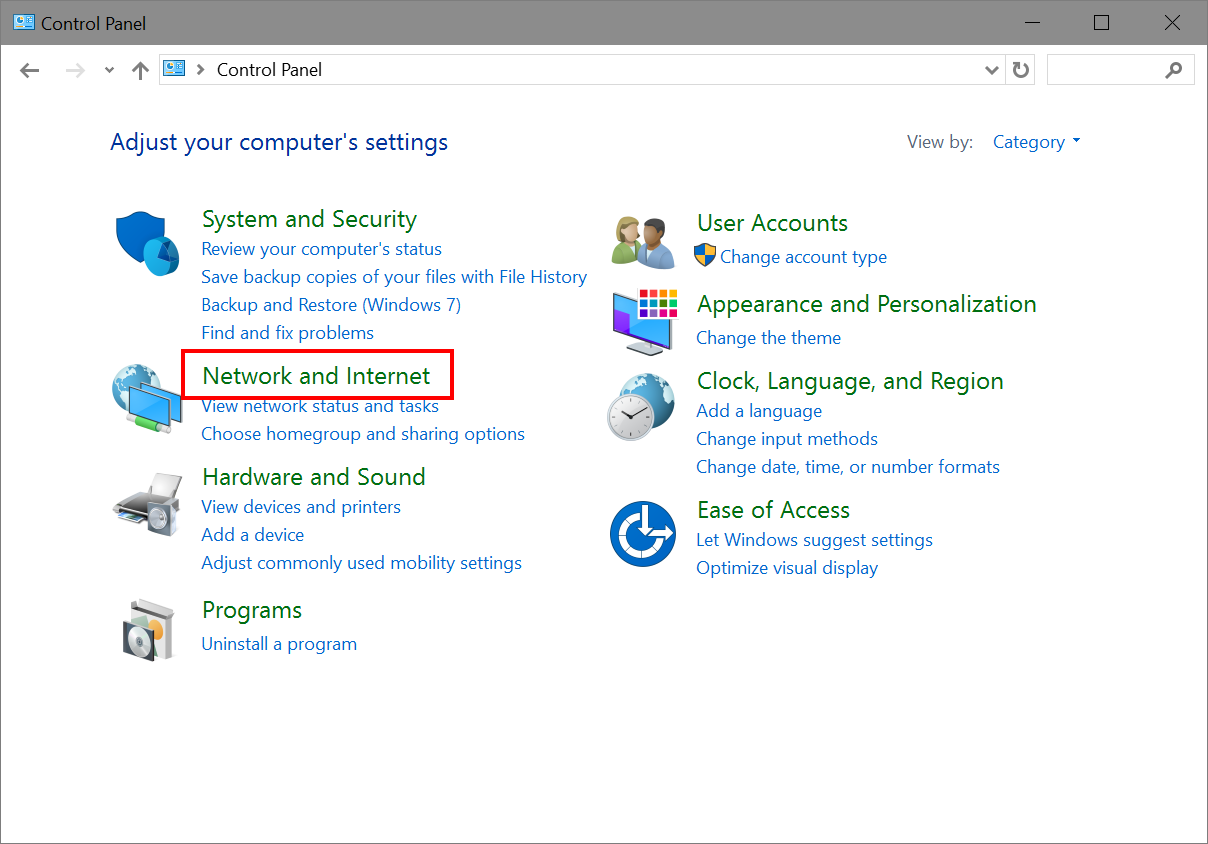The image size is (1208, 844).
Task: Navigate back with the back arrow
Action: click(x=30, y=70)
